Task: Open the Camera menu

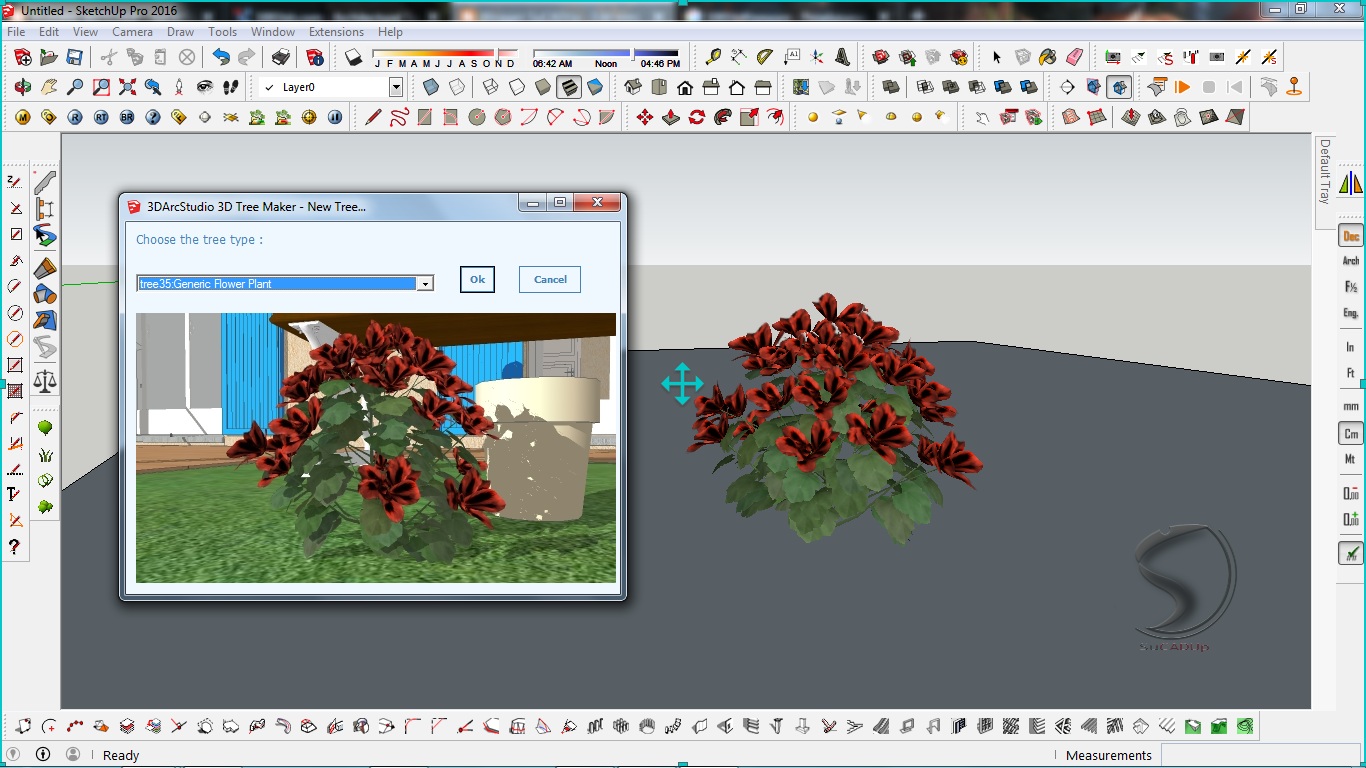Action: coord(132,31)
